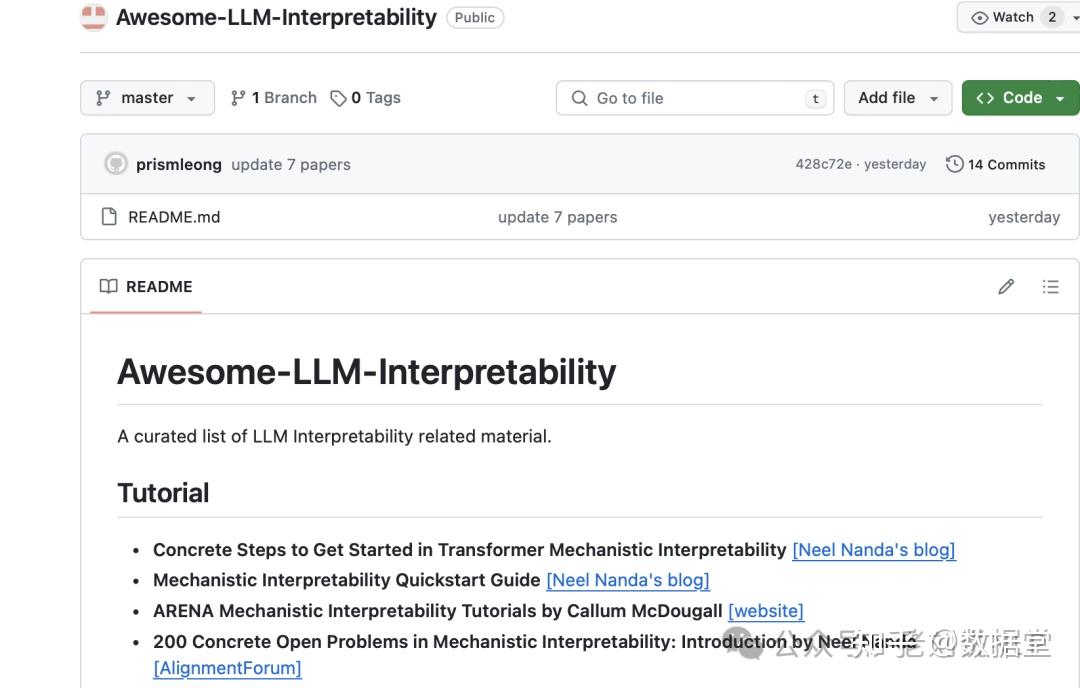Open the README outline list icon
The height and width of the screenshot is (688, 1080).
click(1050, 287)
